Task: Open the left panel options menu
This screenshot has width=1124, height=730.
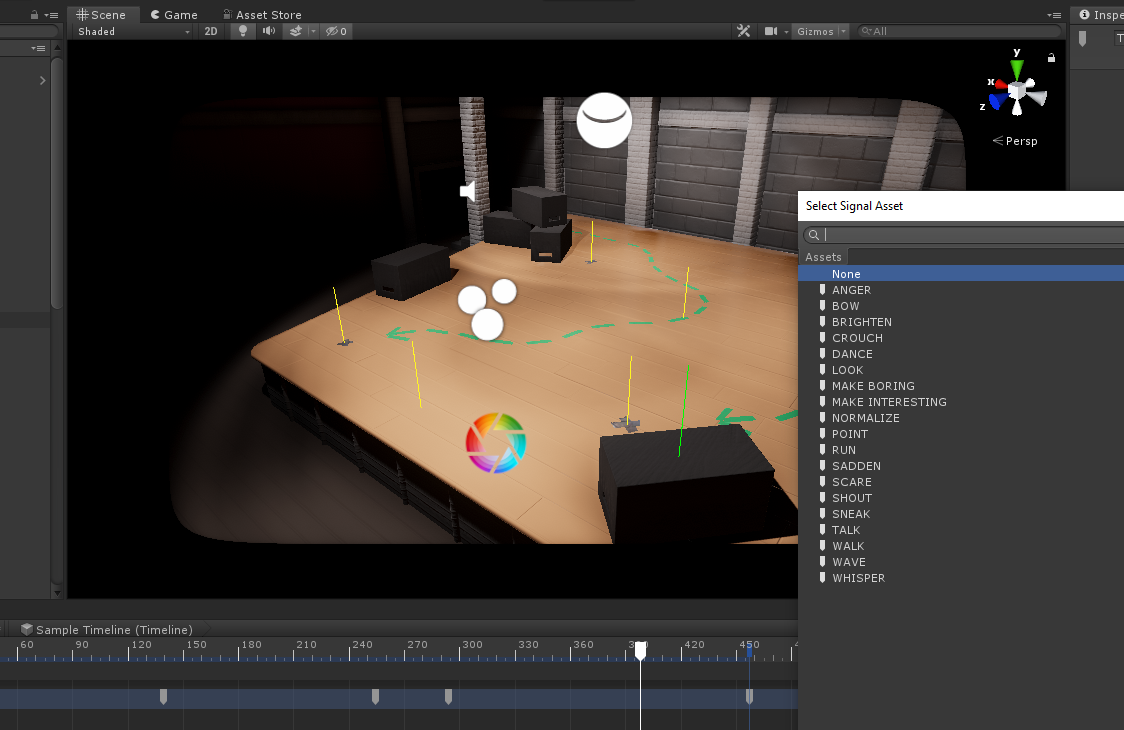Action: tap(51, 14)
